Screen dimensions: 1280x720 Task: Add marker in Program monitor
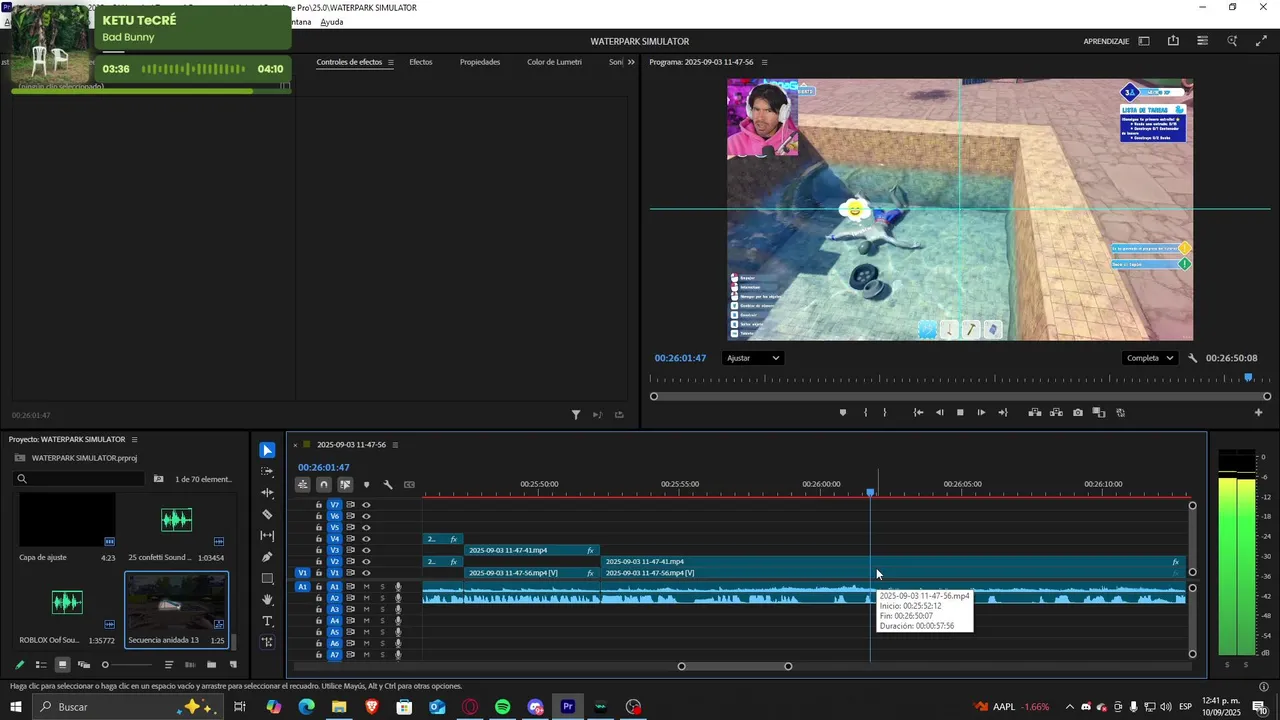843,412
